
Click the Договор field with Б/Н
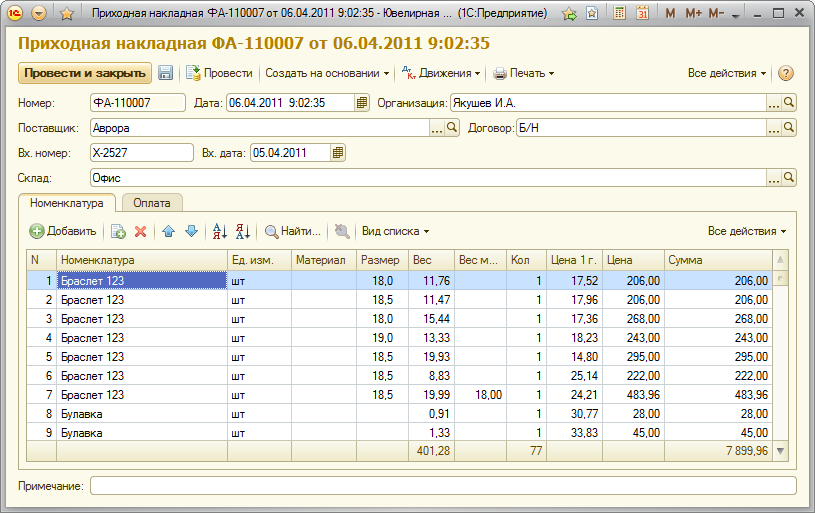641,128
